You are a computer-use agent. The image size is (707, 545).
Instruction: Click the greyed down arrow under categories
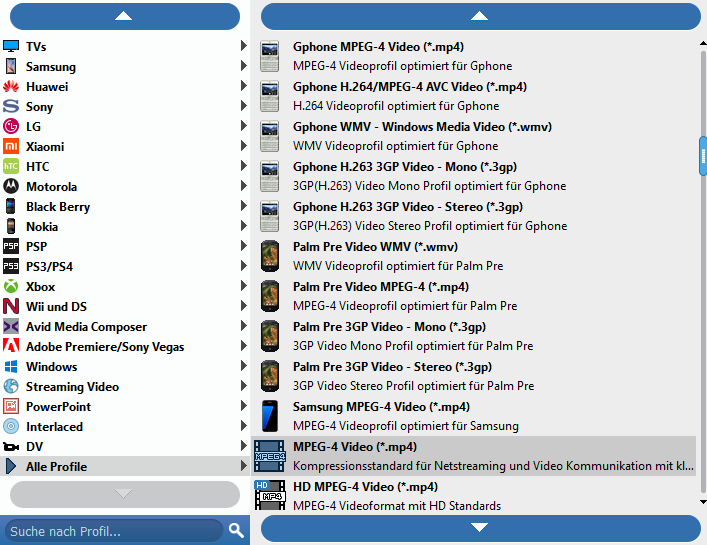click(x=125, y=494)
